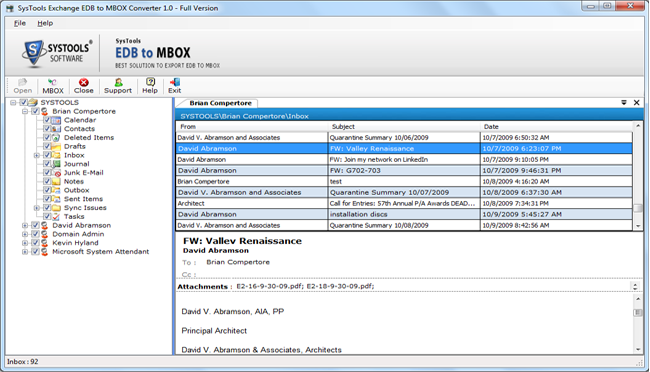The width and height of the screenshot is (650, 372).
Task: Select the Deleted Items folder icon
Action: (56, 138)
